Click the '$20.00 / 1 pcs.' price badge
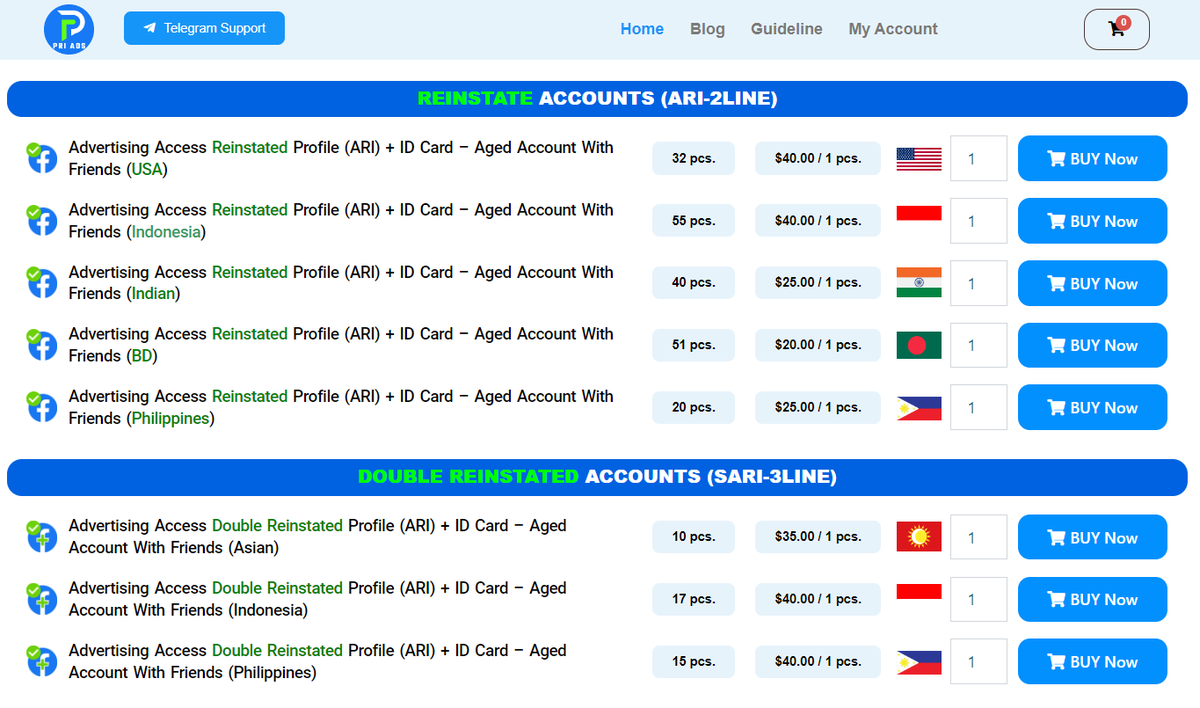This screenshot has height=708, width=1200. coord(818,344)
